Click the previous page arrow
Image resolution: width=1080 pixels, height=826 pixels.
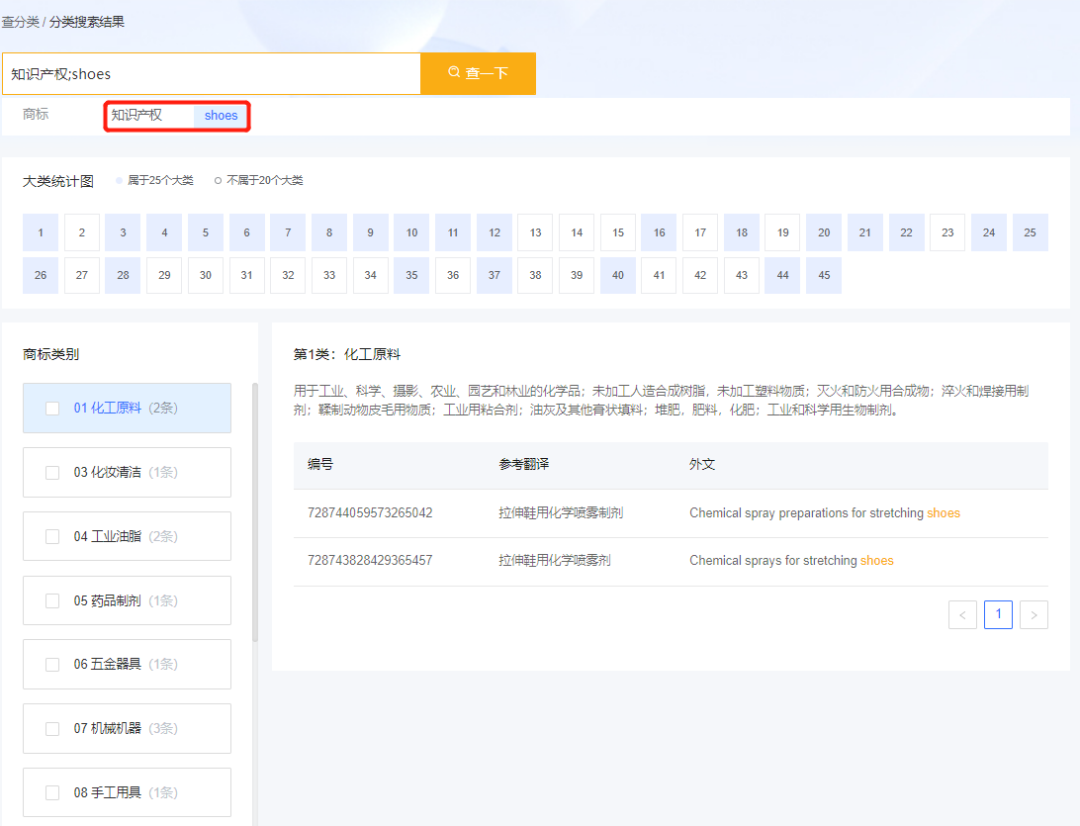[962, 614]
